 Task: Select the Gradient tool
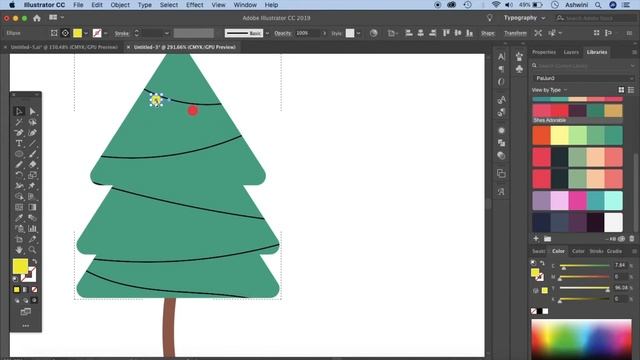[x=33, y=207]
